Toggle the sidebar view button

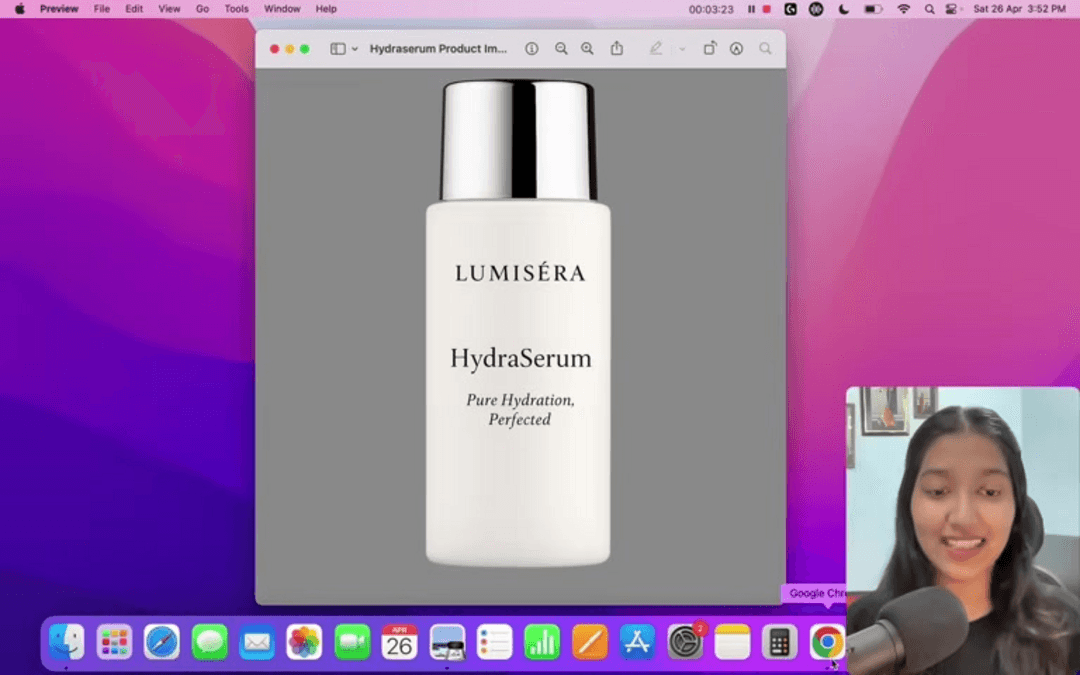click(x=337, y=49)
